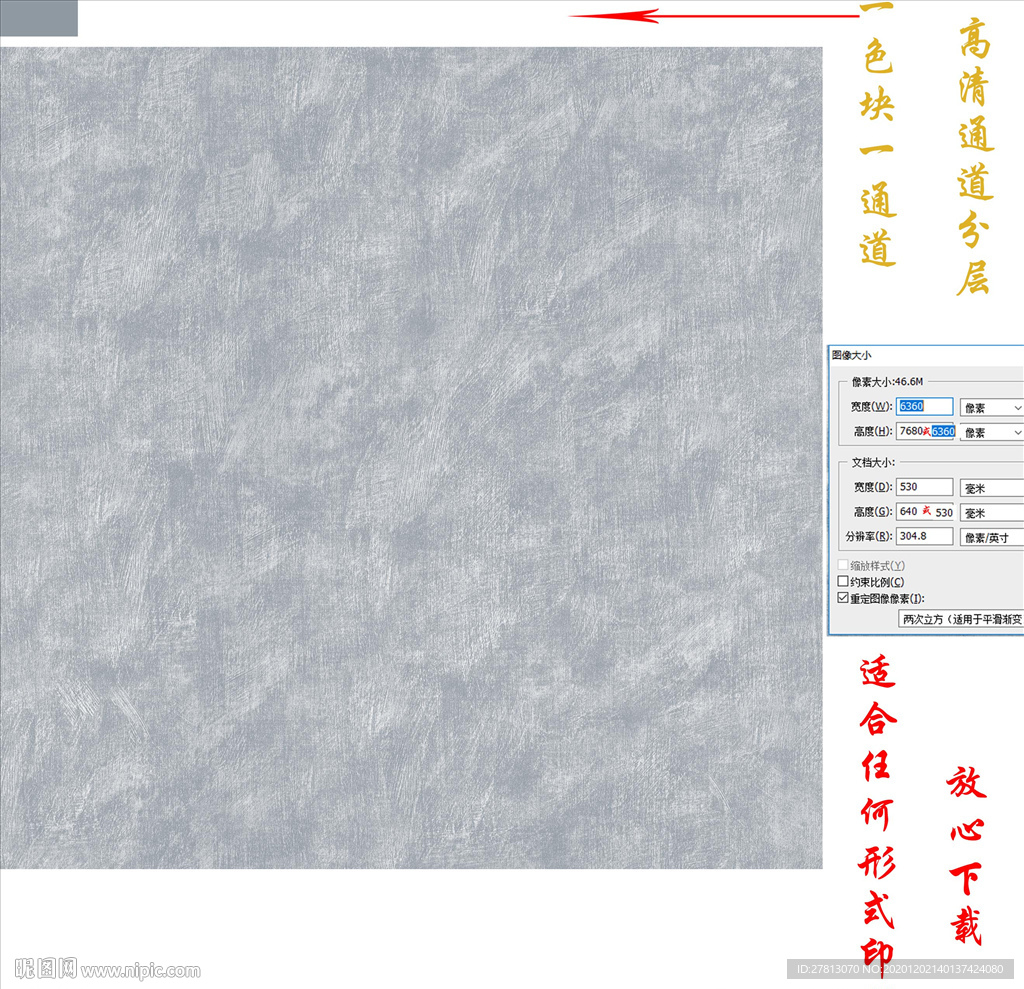Click the 宽度(W) label
The width and height of the screenshot is (1024, 989).
coord(872,406)
